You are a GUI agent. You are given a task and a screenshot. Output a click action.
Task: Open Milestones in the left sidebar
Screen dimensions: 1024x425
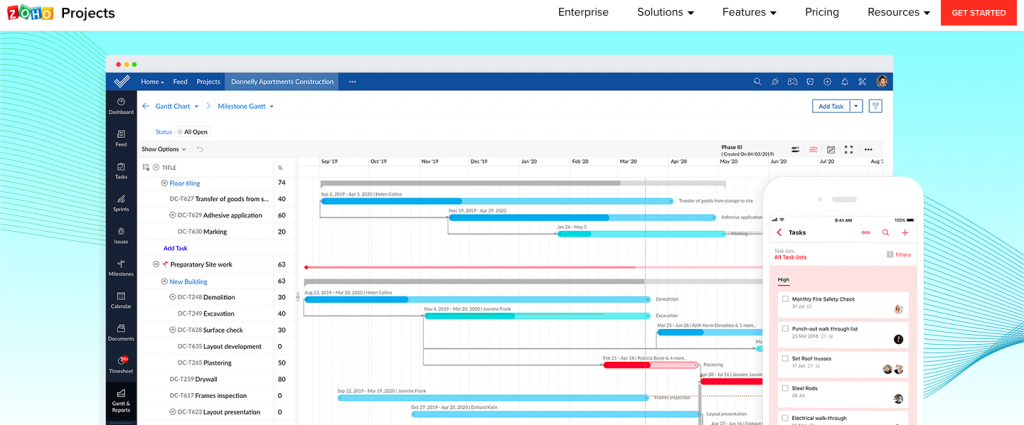tap(121, 268)
